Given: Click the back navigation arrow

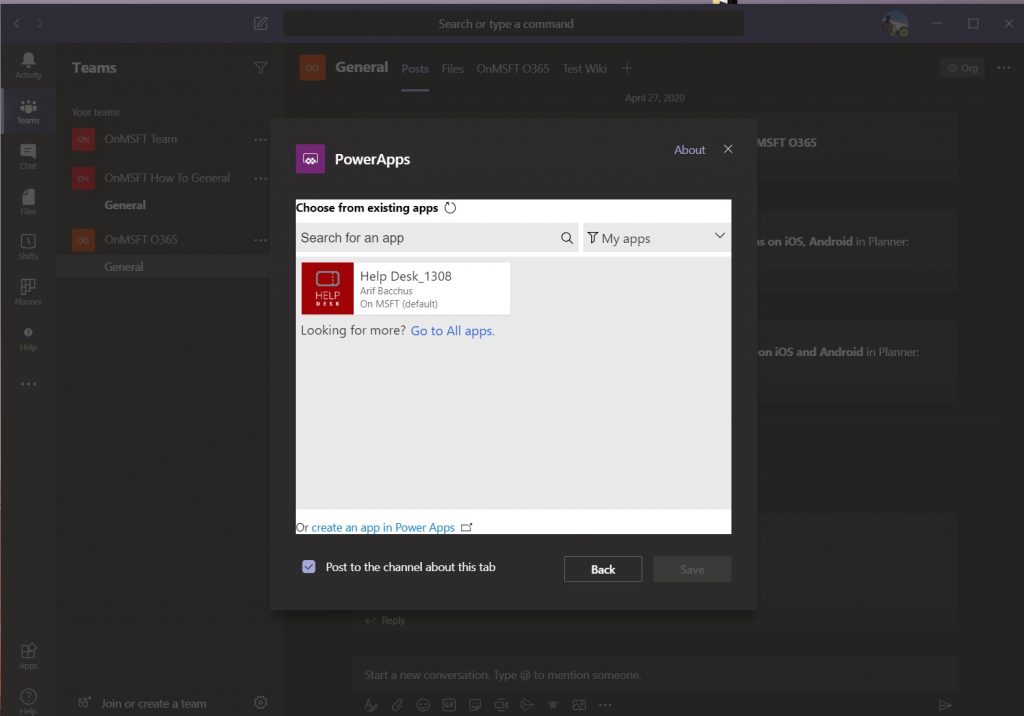Looking at the screenshot, I should click(17, 24).
